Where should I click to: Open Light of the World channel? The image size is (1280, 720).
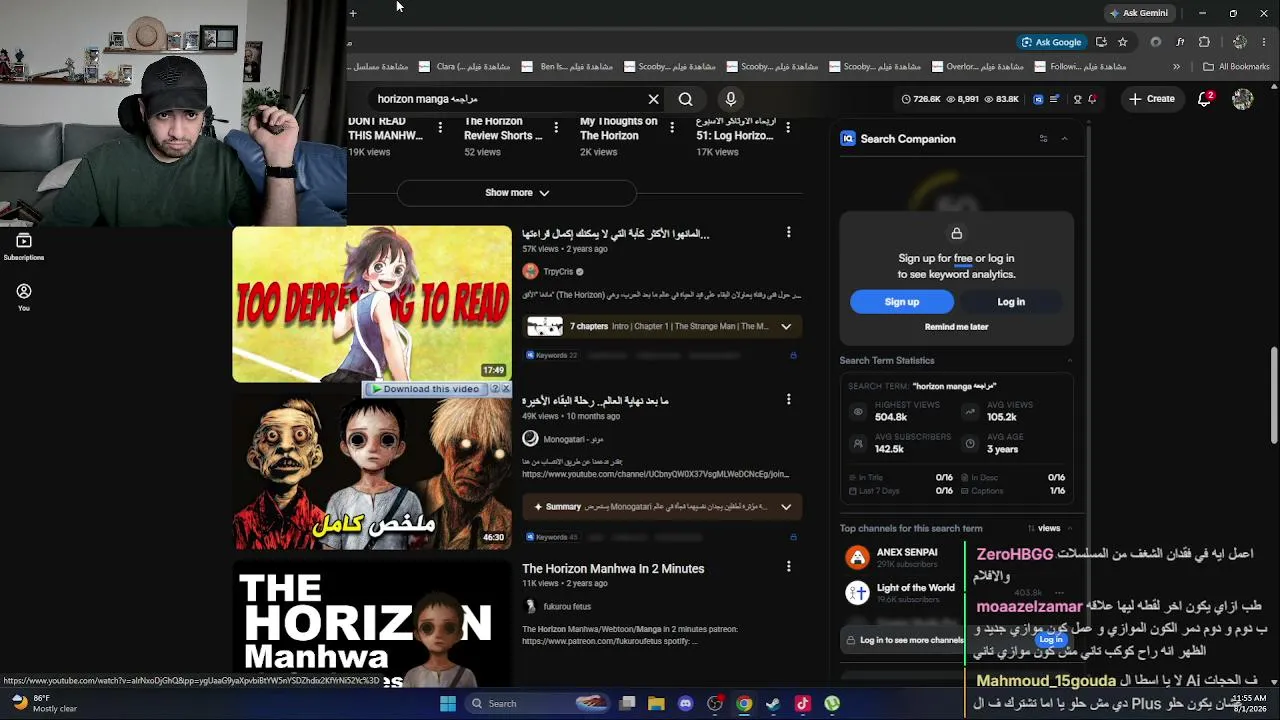916,587
